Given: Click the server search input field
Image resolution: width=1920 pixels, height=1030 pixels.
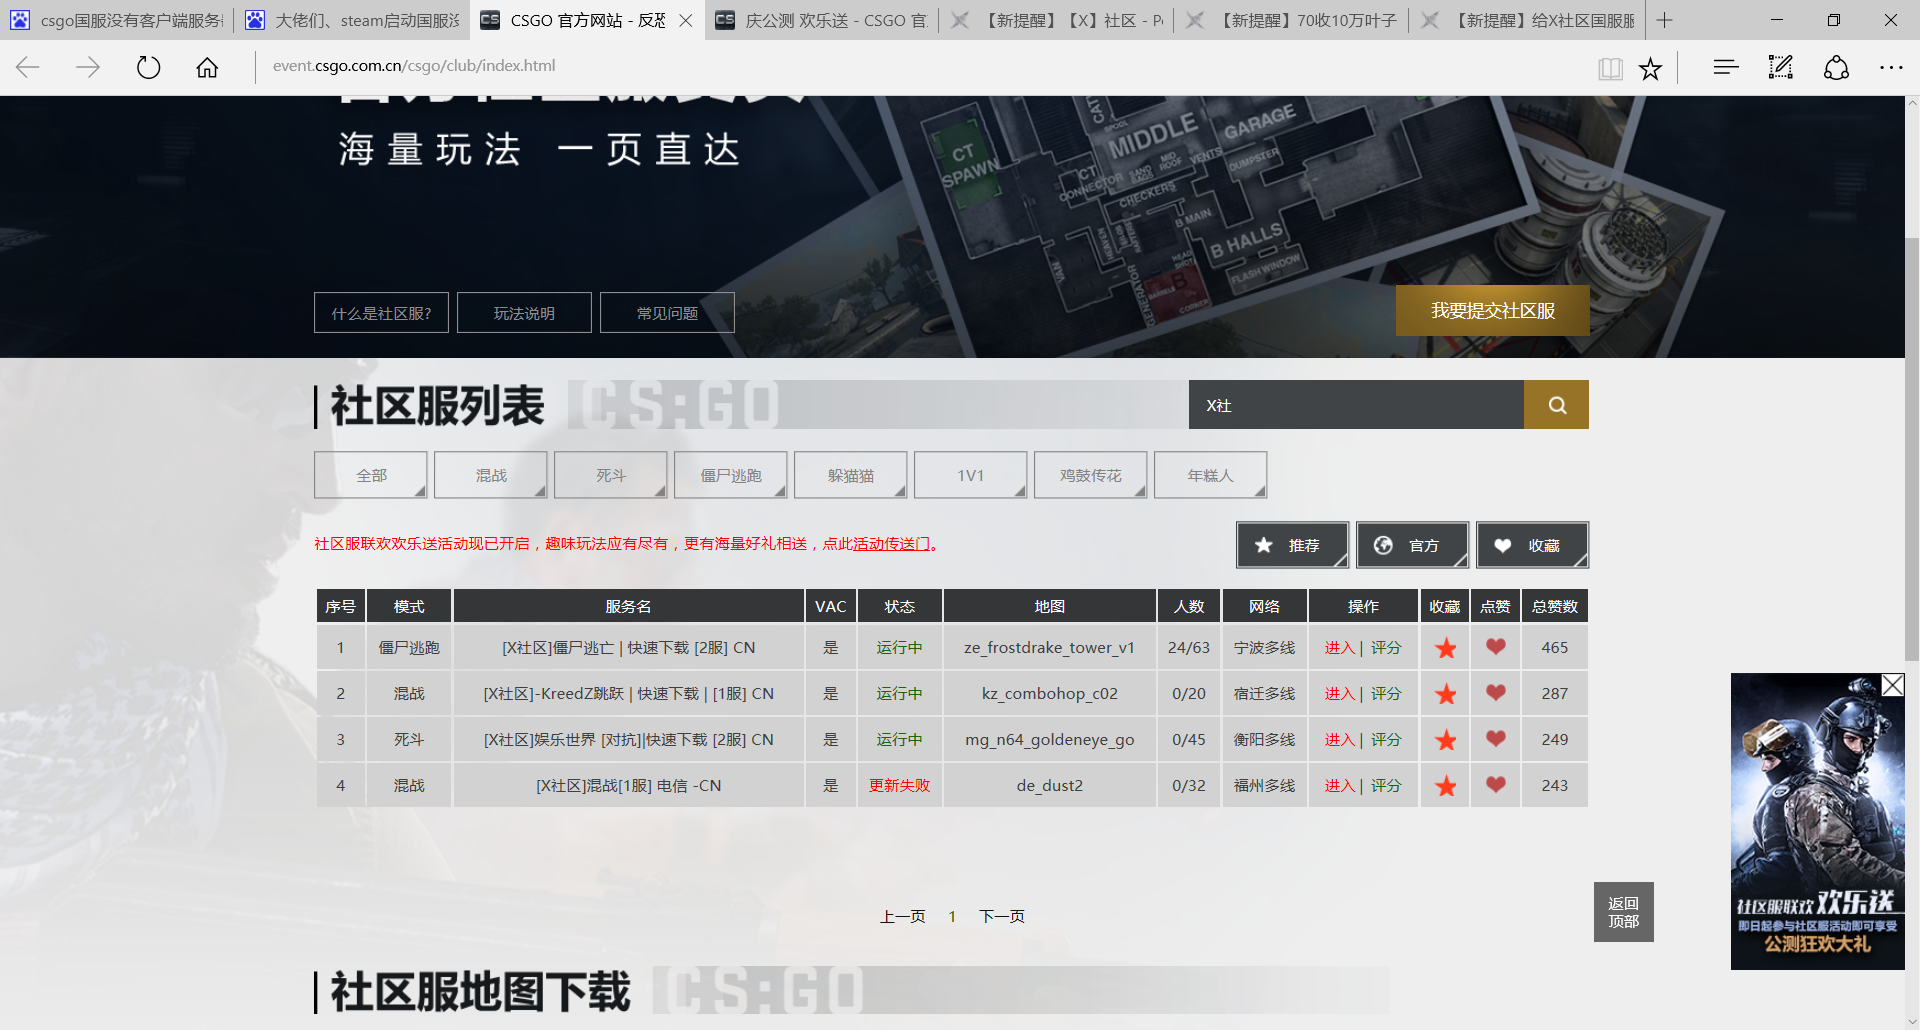Looking at the screenshot, I should [x=1355, y=405].
